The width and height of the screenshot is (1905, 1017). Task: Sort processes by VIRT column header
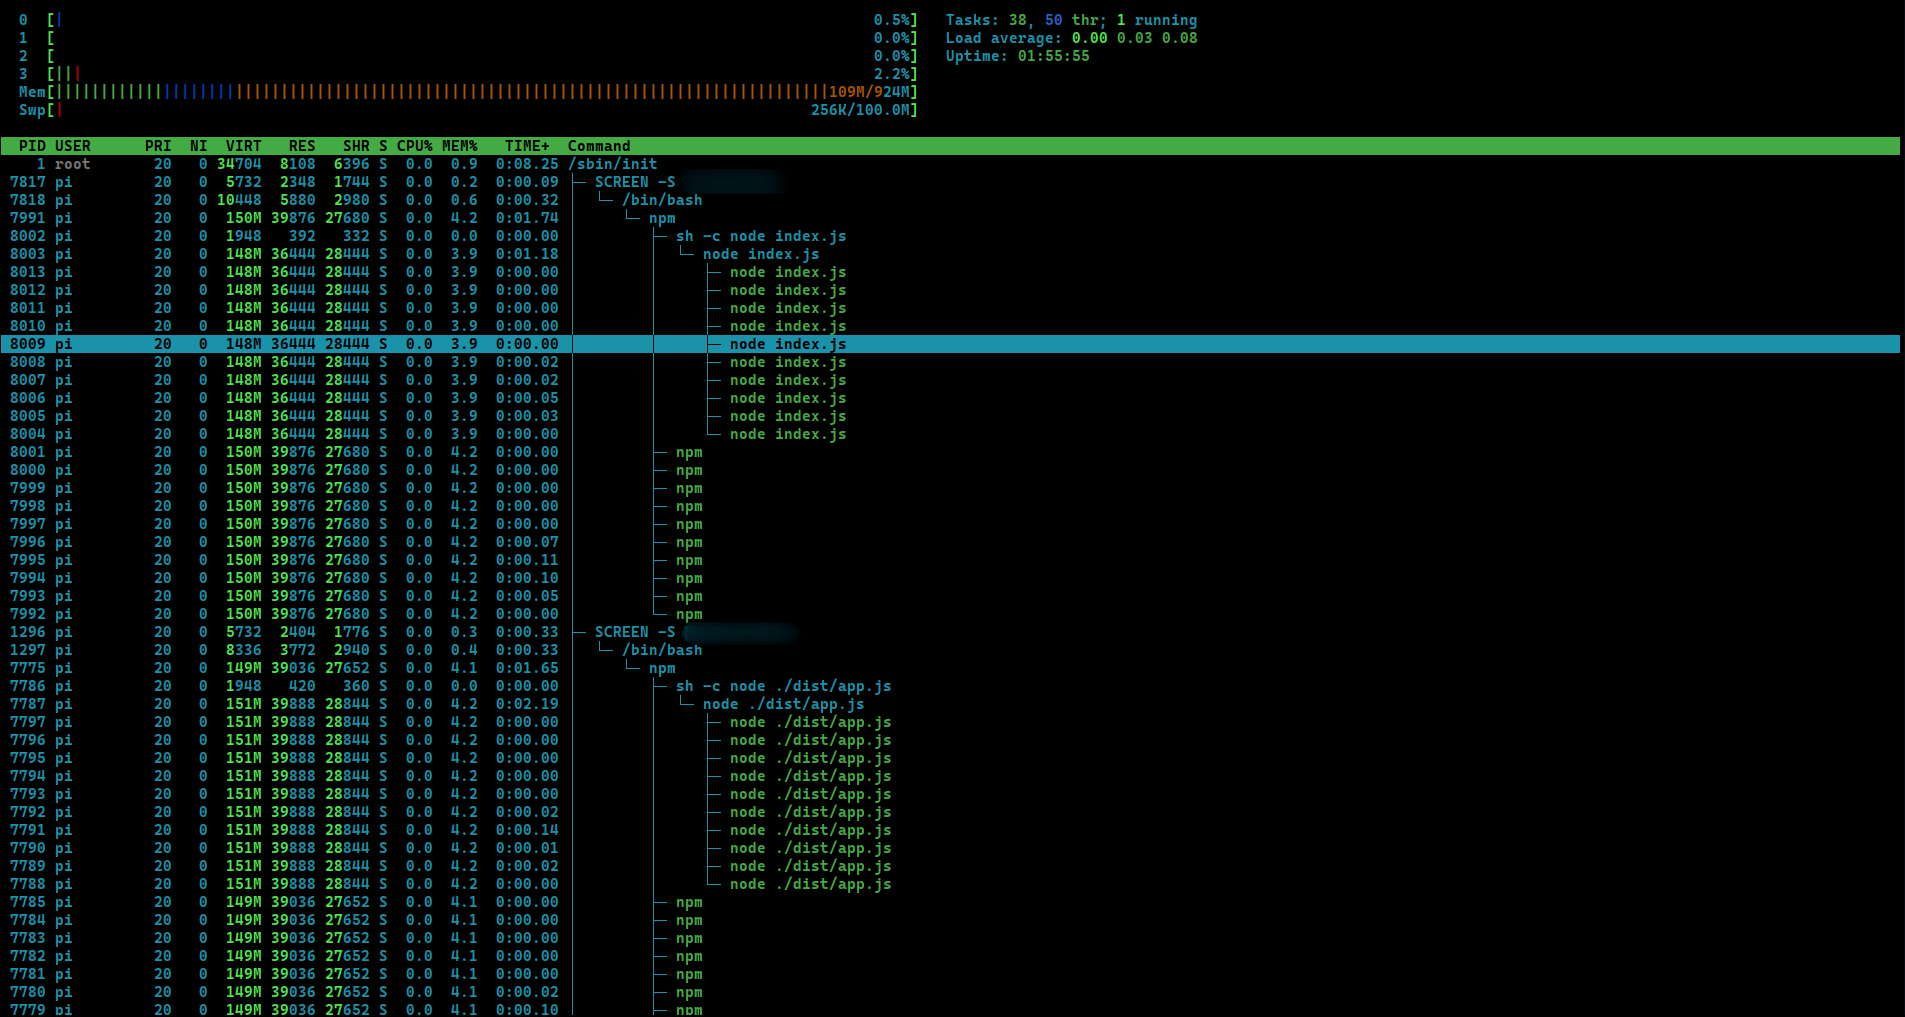tap(243, 146)
